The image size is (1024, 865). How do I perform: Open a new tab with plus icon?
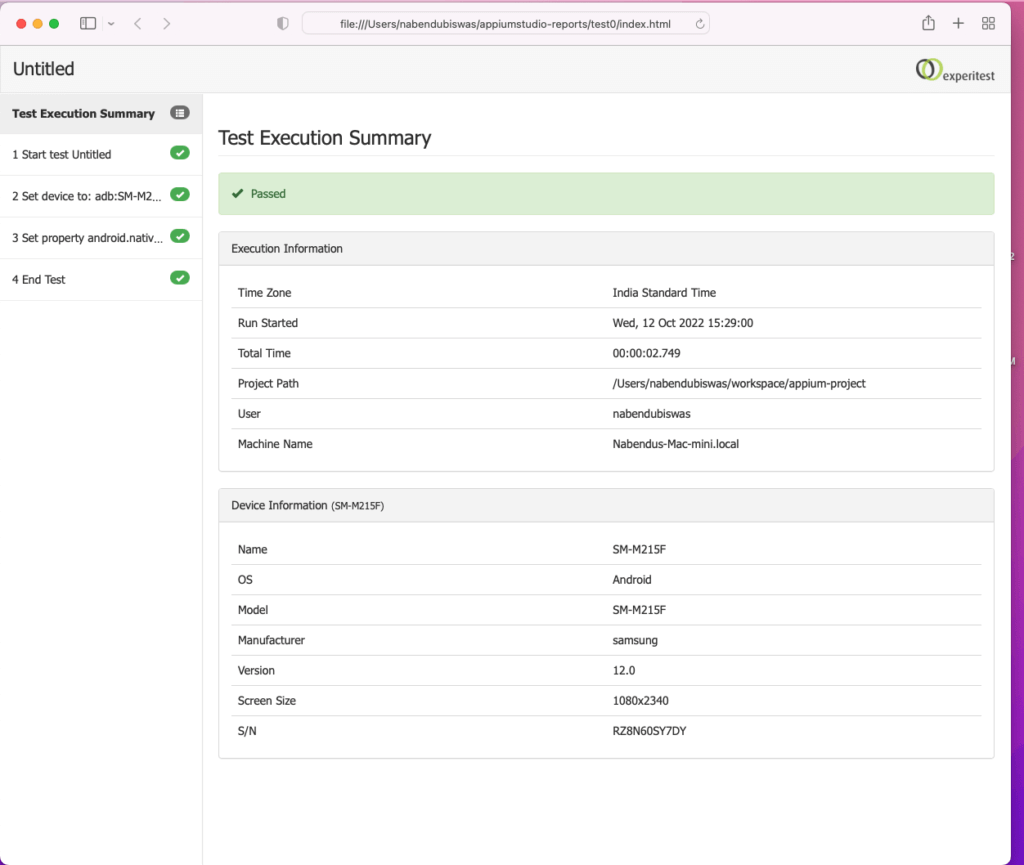(958, 23)
